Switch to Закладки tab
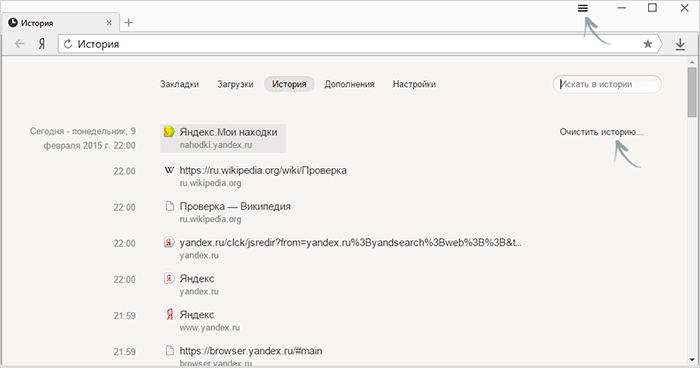 (x=179, y=84)
